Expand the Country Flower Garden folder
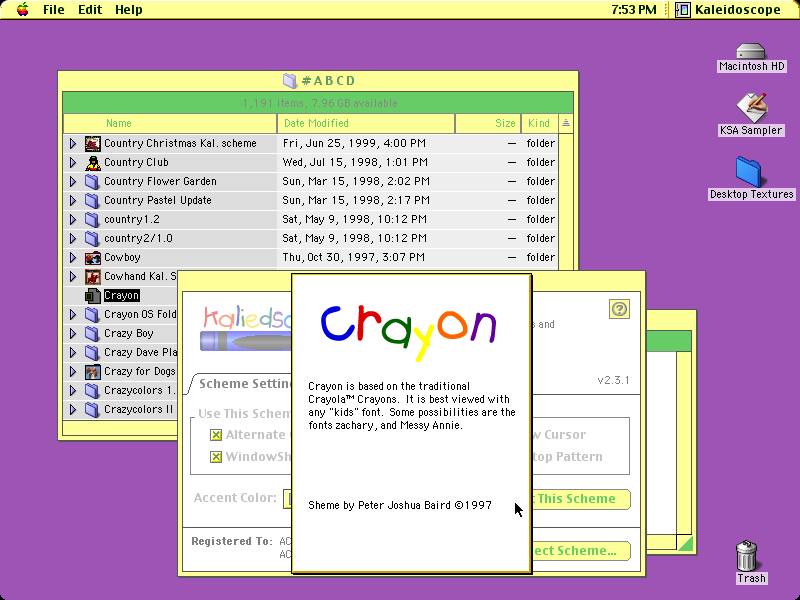Screen dimensions: 800x600 (73, 181)
